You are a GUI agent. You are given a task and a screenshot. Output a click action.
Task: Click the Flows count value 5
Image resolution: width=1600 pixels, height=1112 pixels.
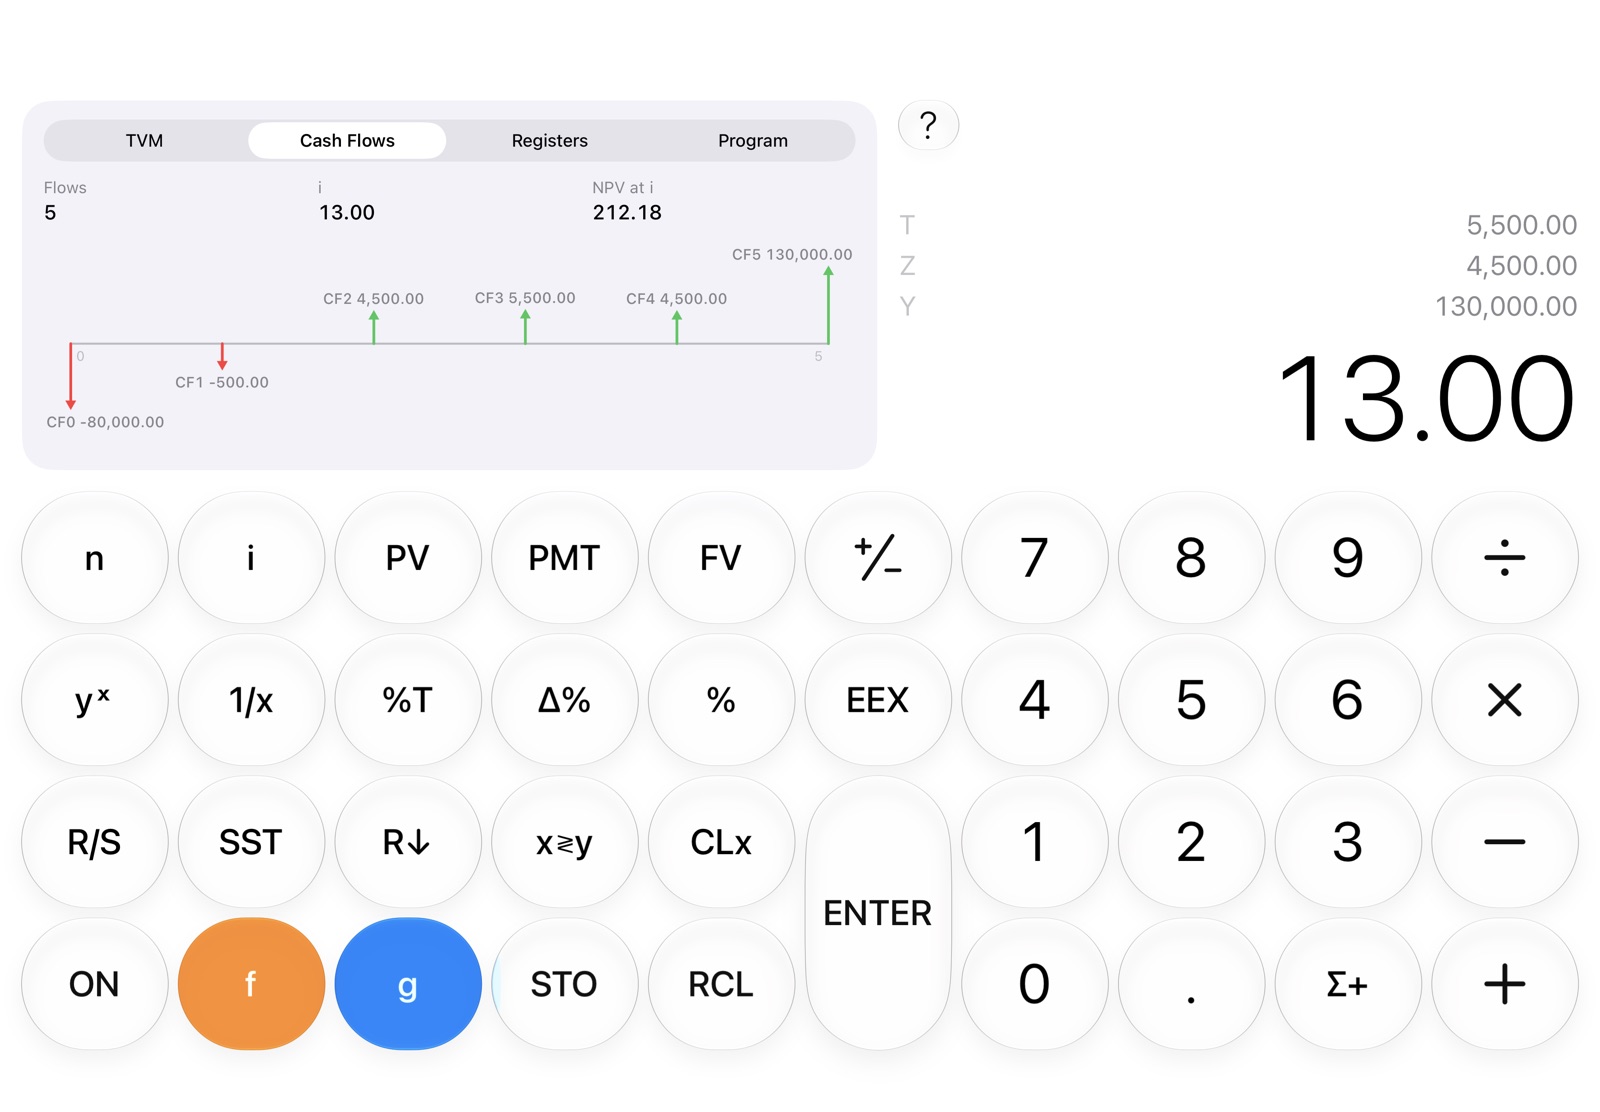click(x=50, y=212)
